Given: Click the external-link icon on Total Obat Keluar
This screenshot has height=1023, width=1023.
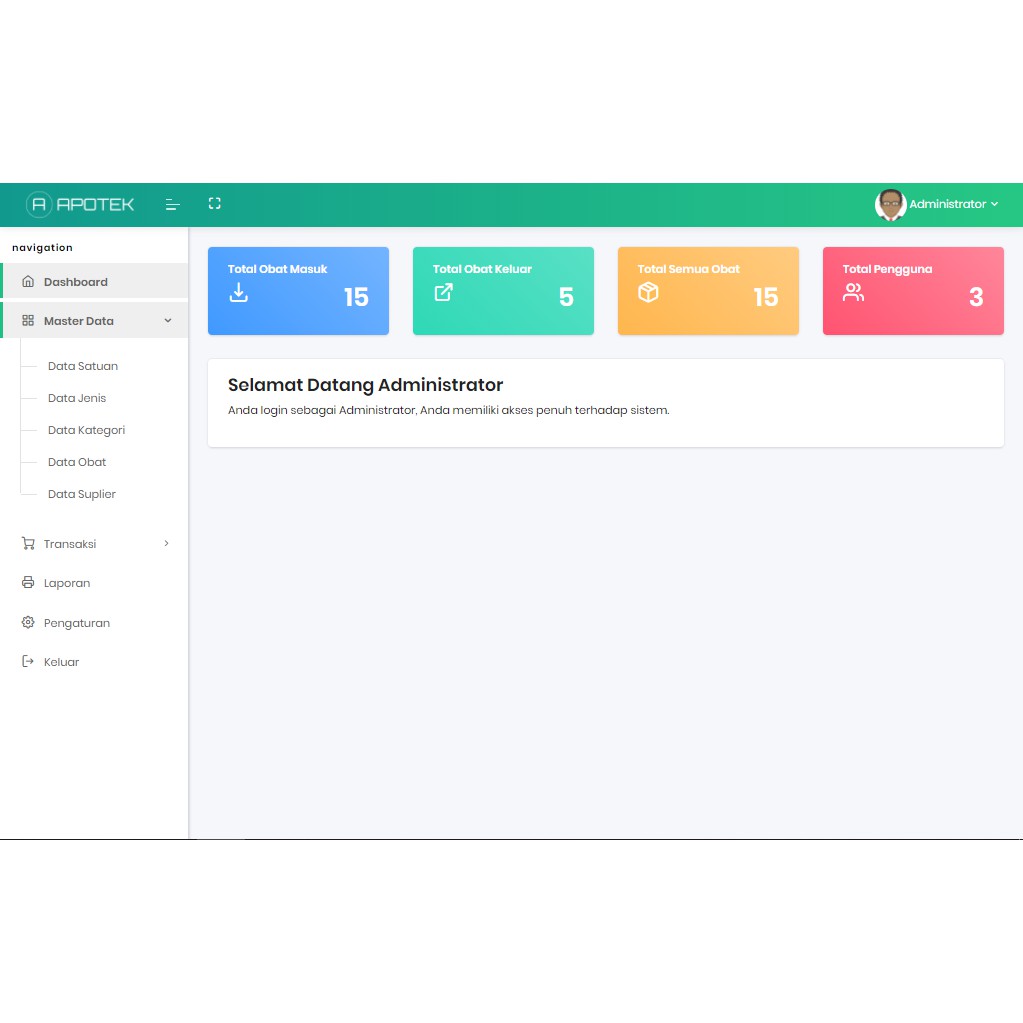Looking at the screenshot, I should (x=443, y=292).
